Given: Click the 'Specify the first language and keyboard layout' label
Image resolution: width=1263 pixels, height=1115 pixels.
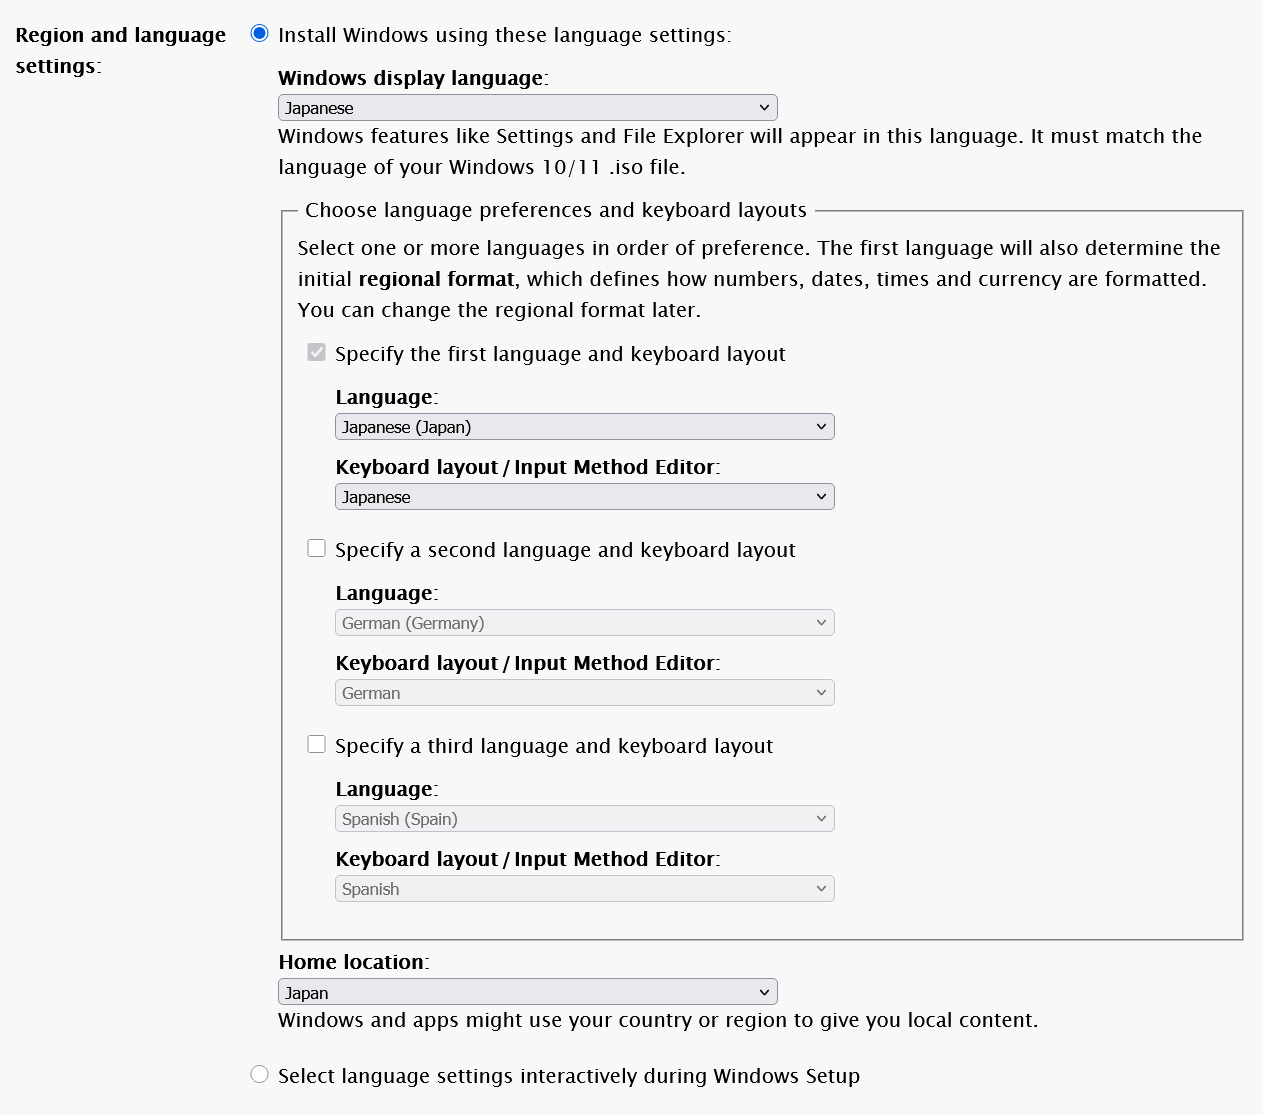Looking at the screenshot, I should 560,354.
